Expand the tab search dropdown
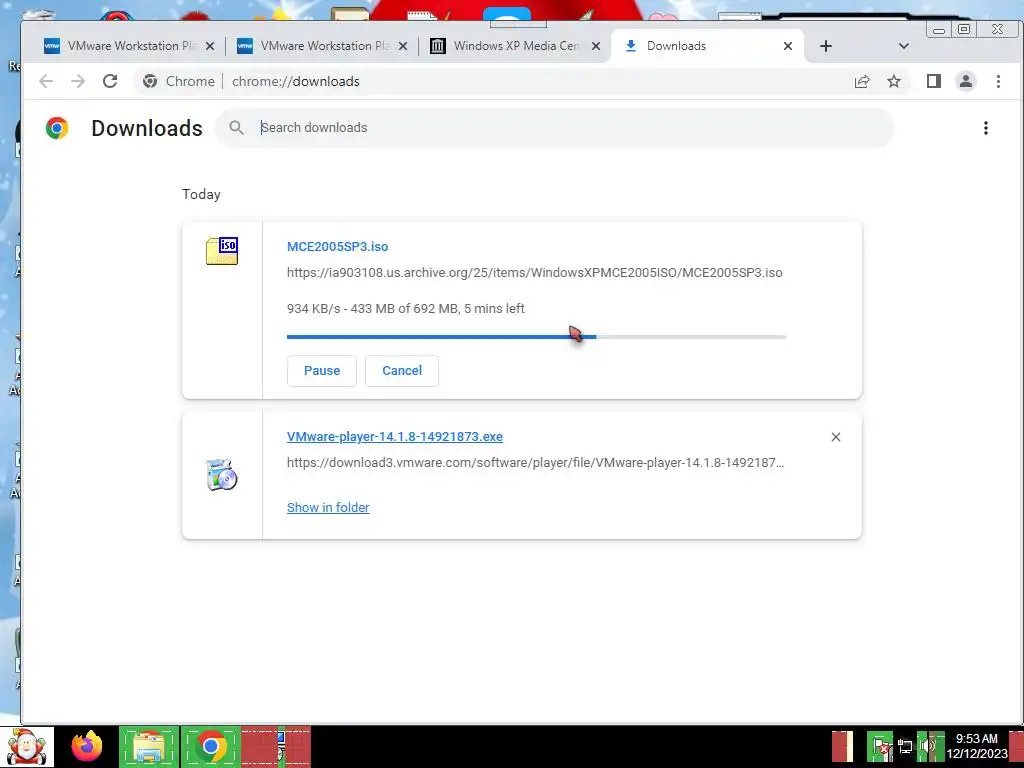Screen dimensions: 1024x768 click(904, 46)
